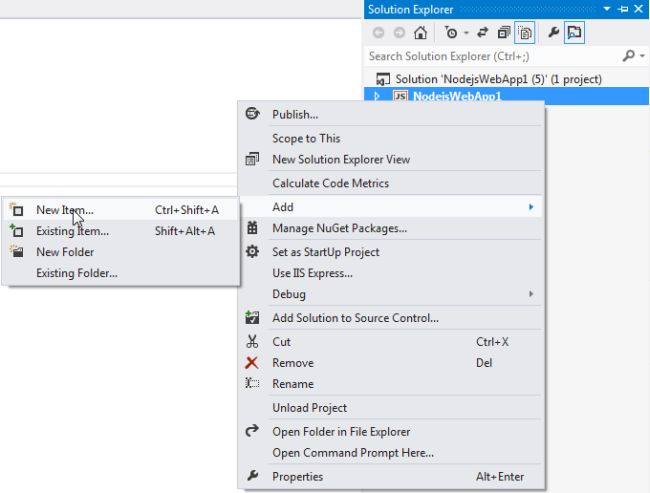Viewport: 650px width, 493px height.
Task: Click the Debug submenu arrow
Action: [531, 294]
